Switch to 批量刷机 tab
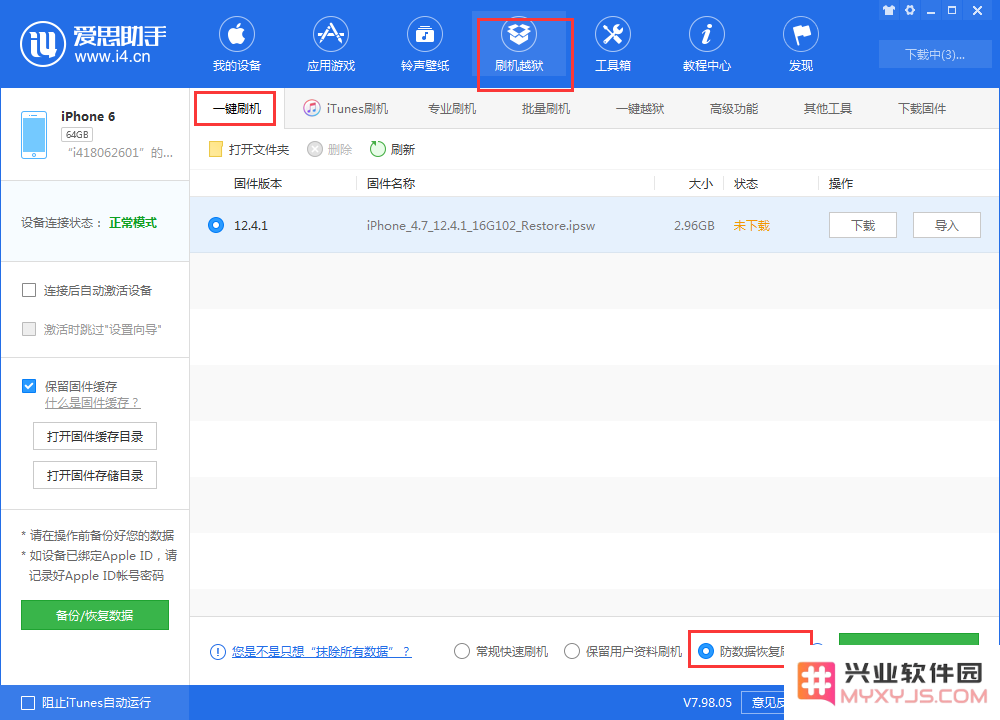 click(546, 108)
